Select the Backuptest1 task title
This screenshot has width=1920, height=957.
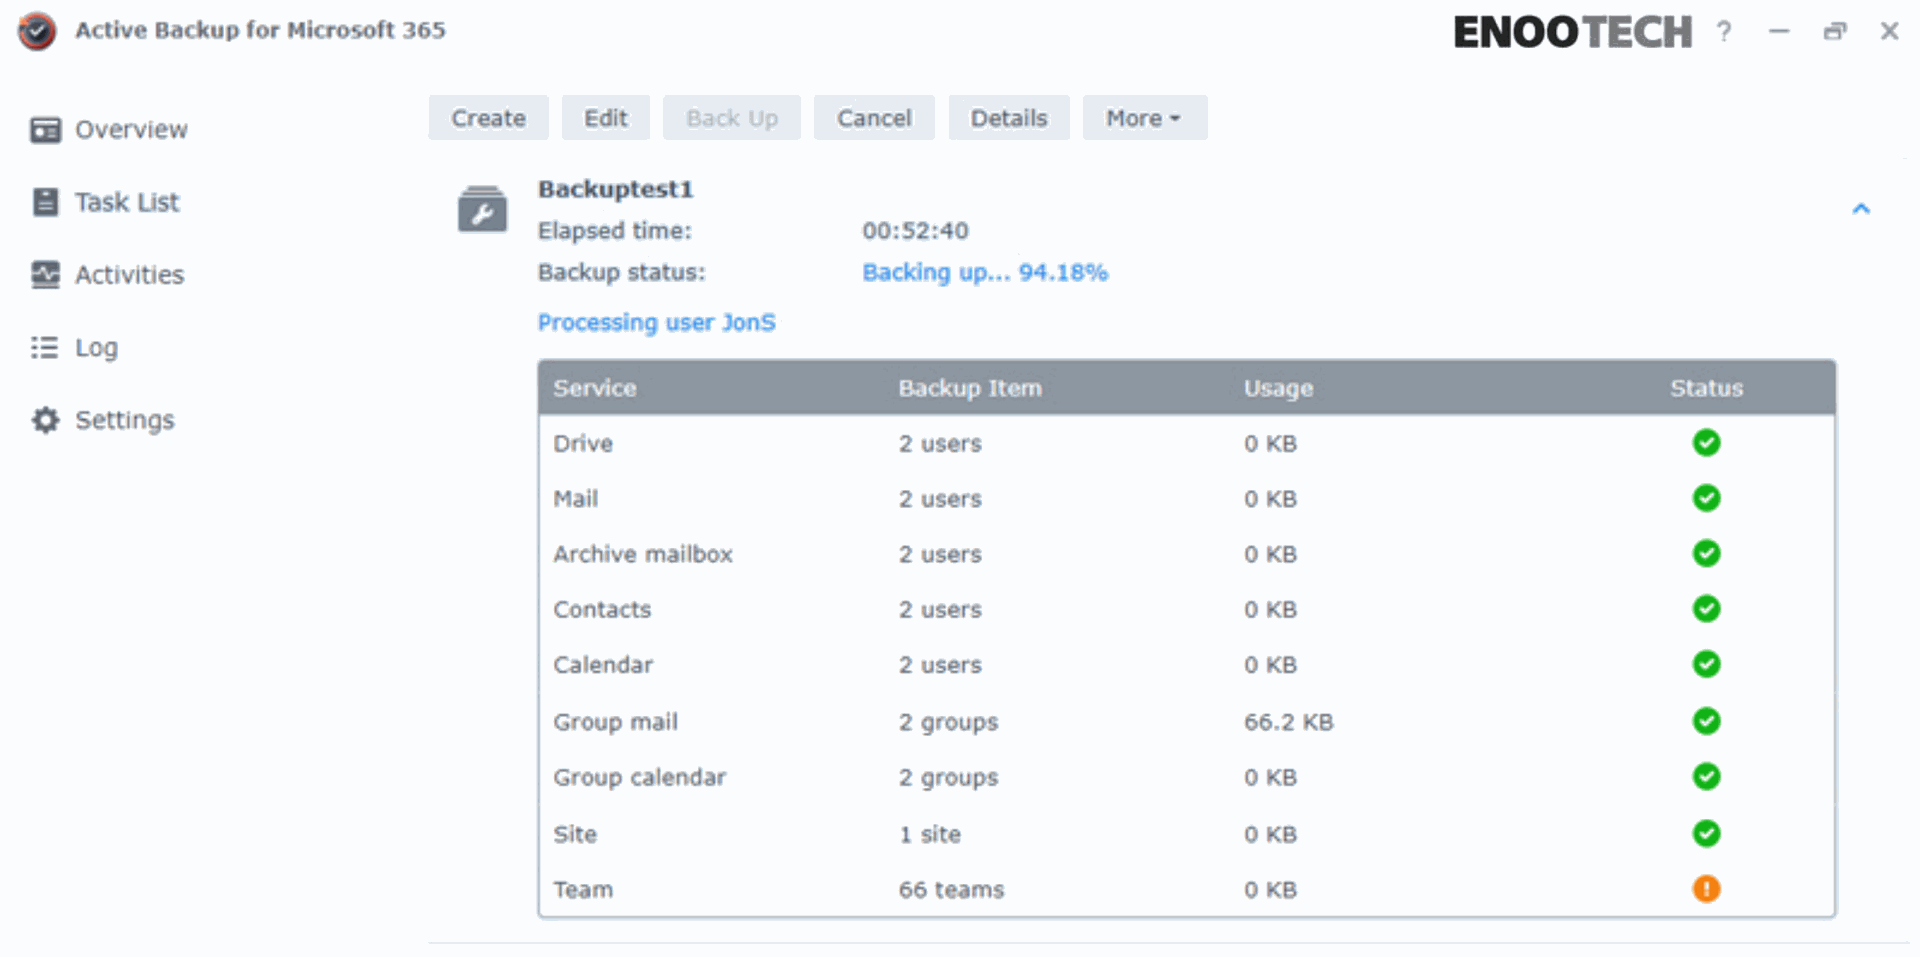615,189
